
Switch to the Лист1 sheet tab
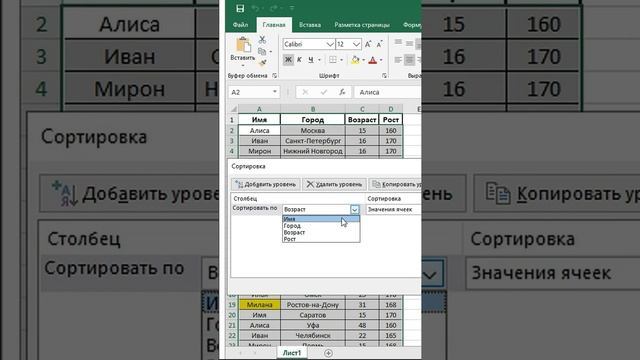click(292, 353)
